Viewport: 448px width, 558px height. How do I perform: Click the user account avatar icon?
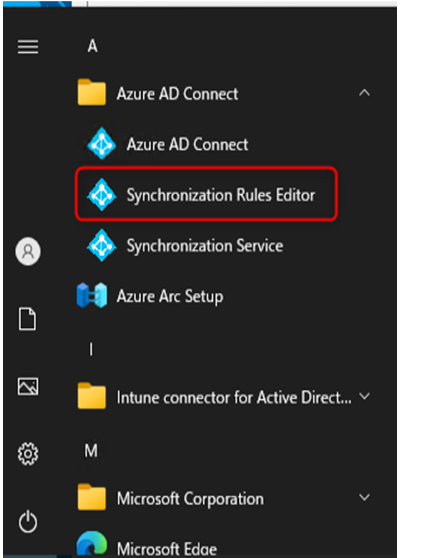pos(28,251)
